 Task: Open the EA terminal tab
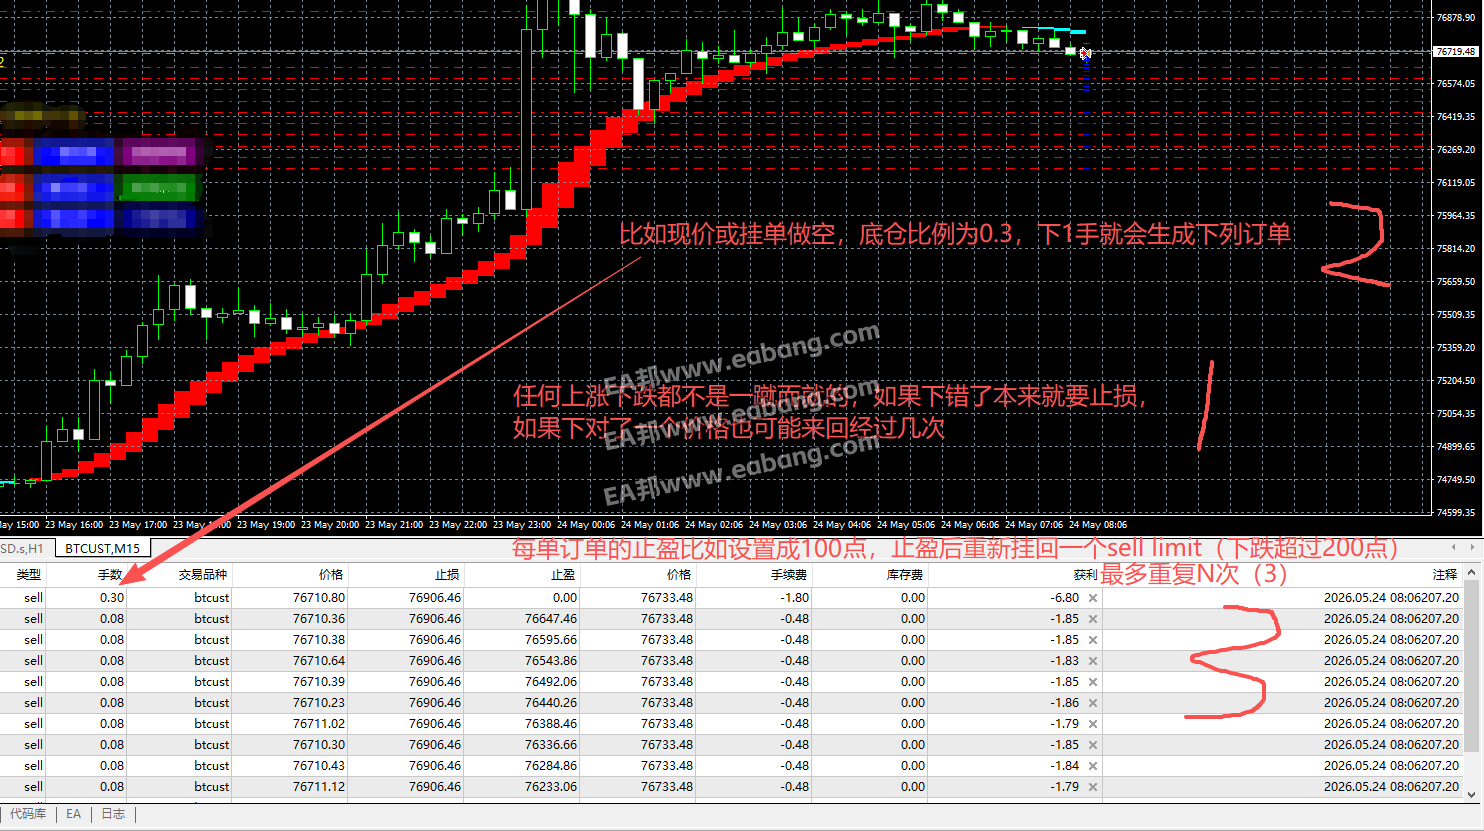(74, 814)
